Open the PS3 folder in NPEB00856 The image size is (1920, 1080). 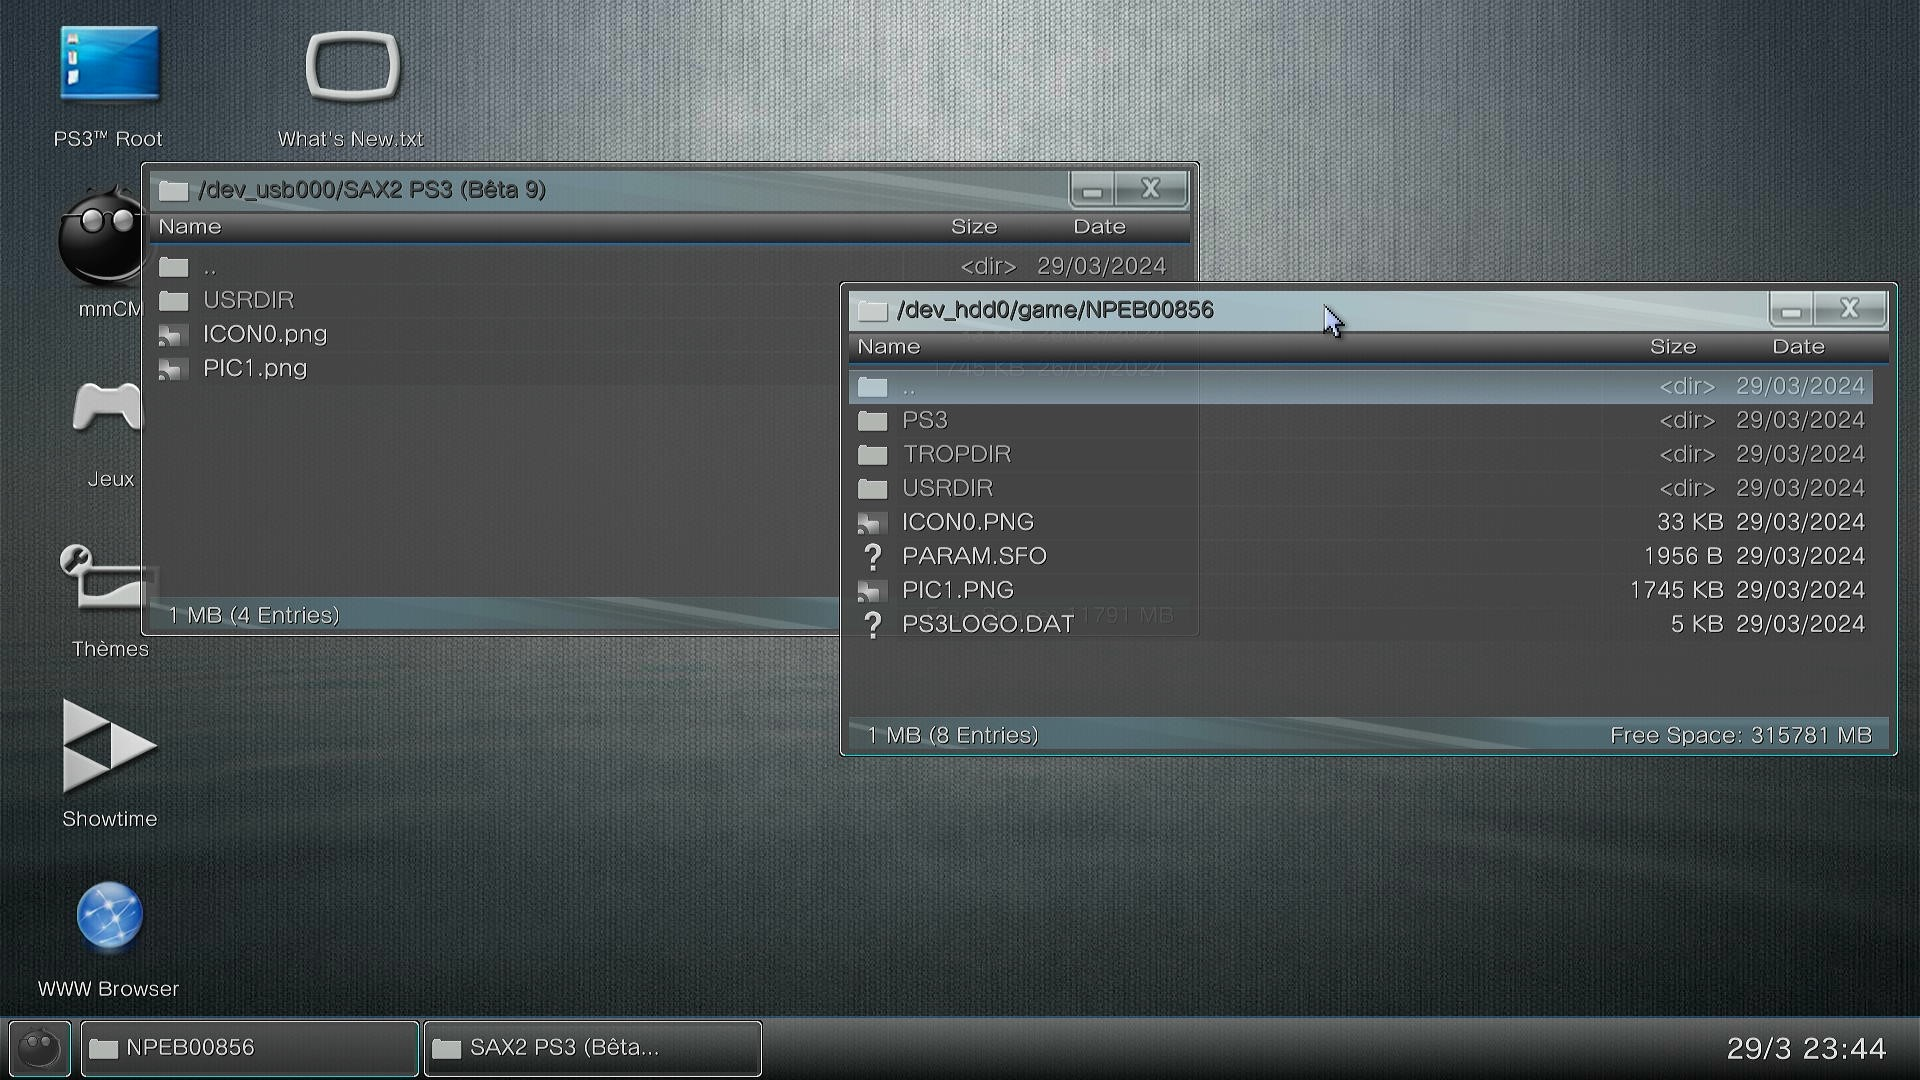[x=924, y=420]
